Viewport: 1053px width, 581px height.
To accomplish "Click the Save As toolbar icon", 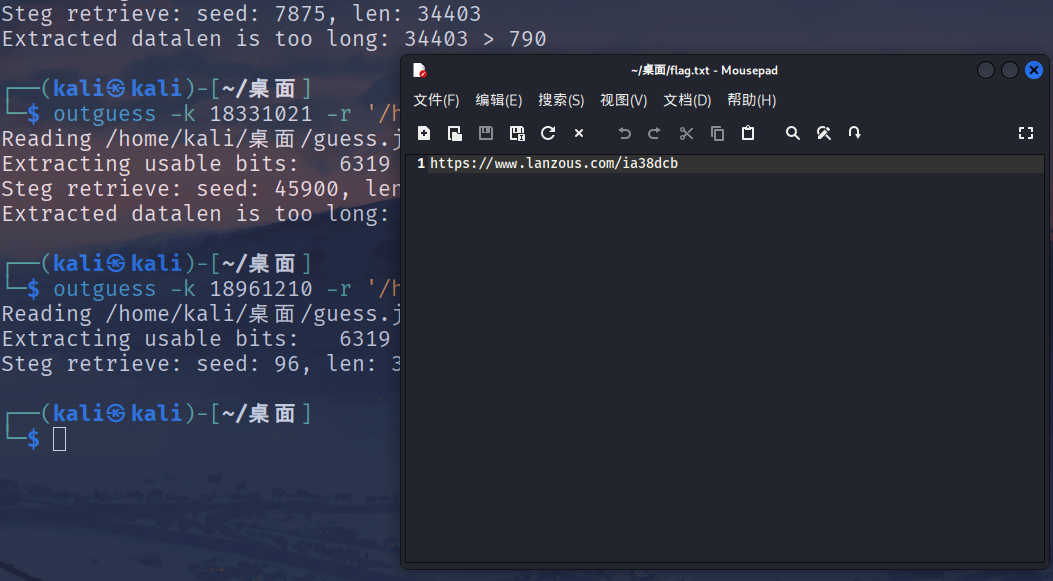I will pos(517,133).
